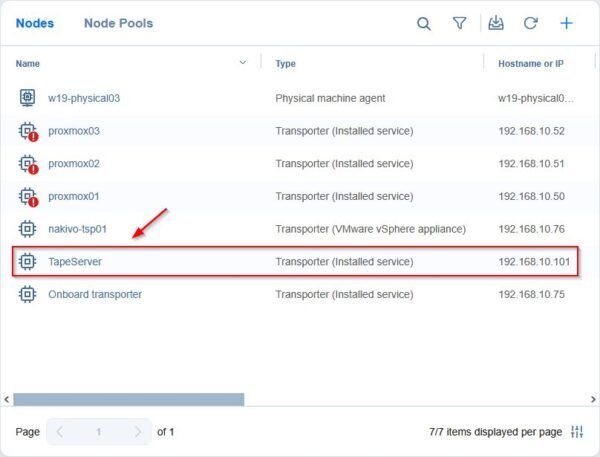This screenshot has width=600, height=457.
Task: Click the download/import icon in toolbar
Action: tap(496, 23)
